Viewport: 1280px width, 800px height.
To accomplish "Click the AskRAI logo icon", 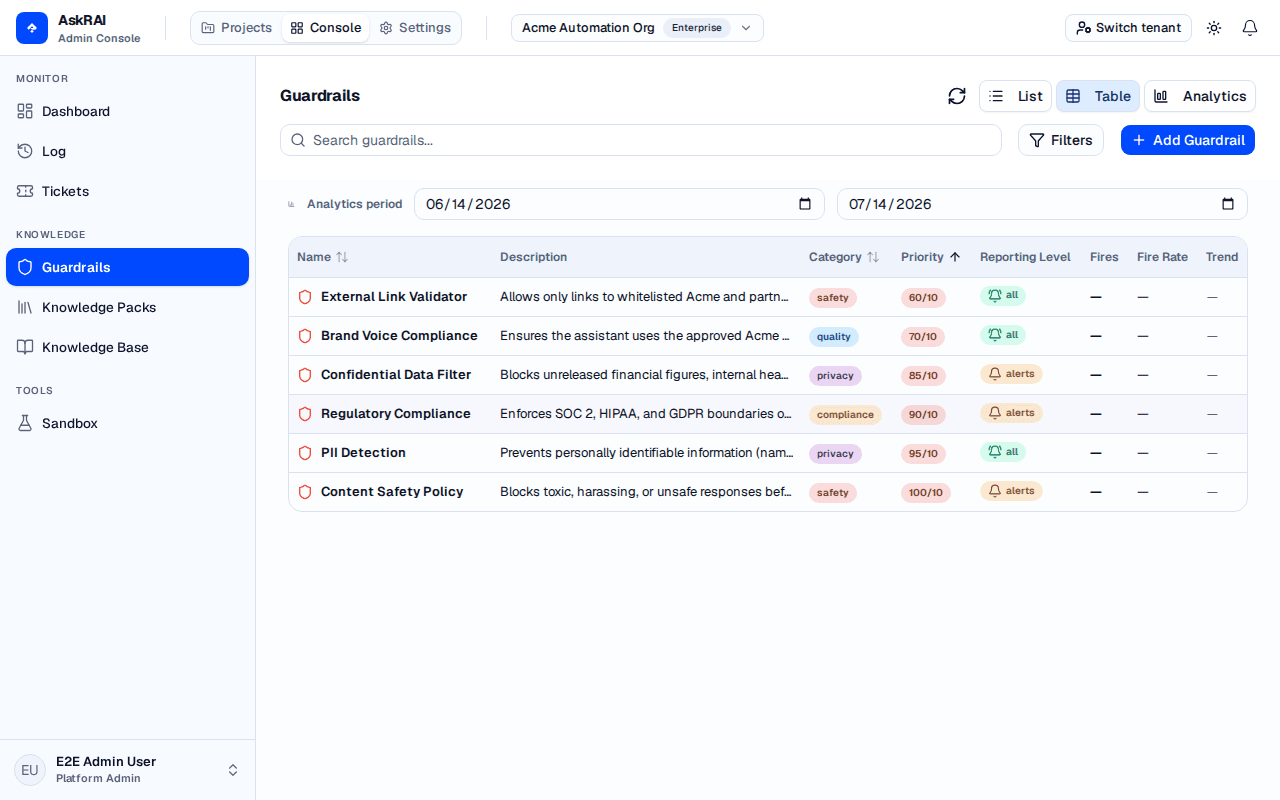I will [x=32, y=28].
